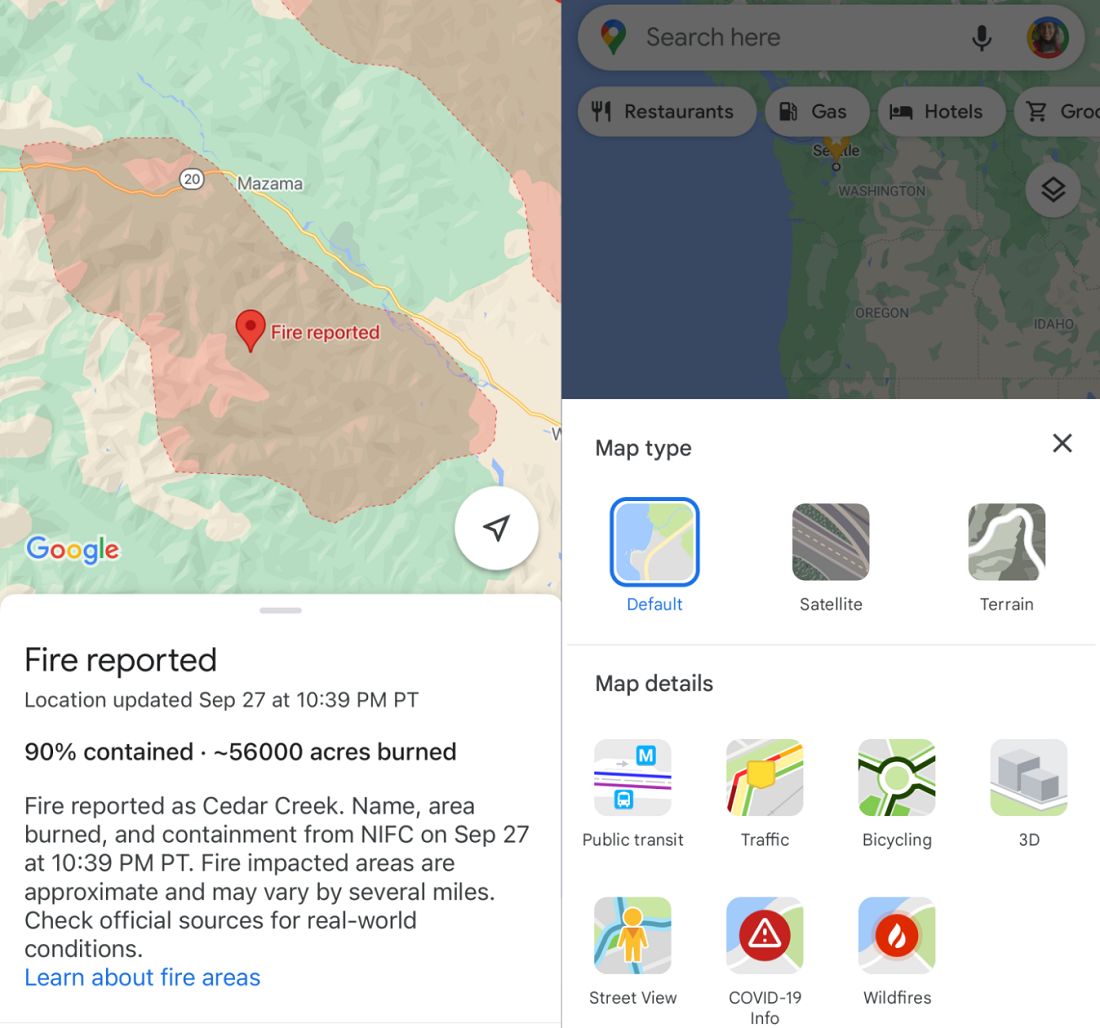Viewport: 1100px width, 1028px height.
Task: Open the Learn about fire areas link
Action: [142, 977]
